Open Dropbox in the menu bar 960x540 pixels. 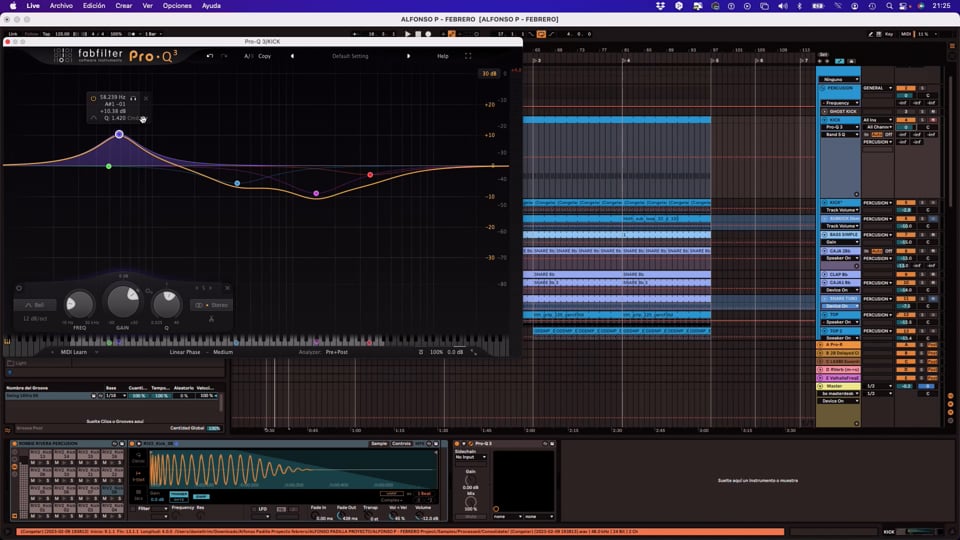660,6
